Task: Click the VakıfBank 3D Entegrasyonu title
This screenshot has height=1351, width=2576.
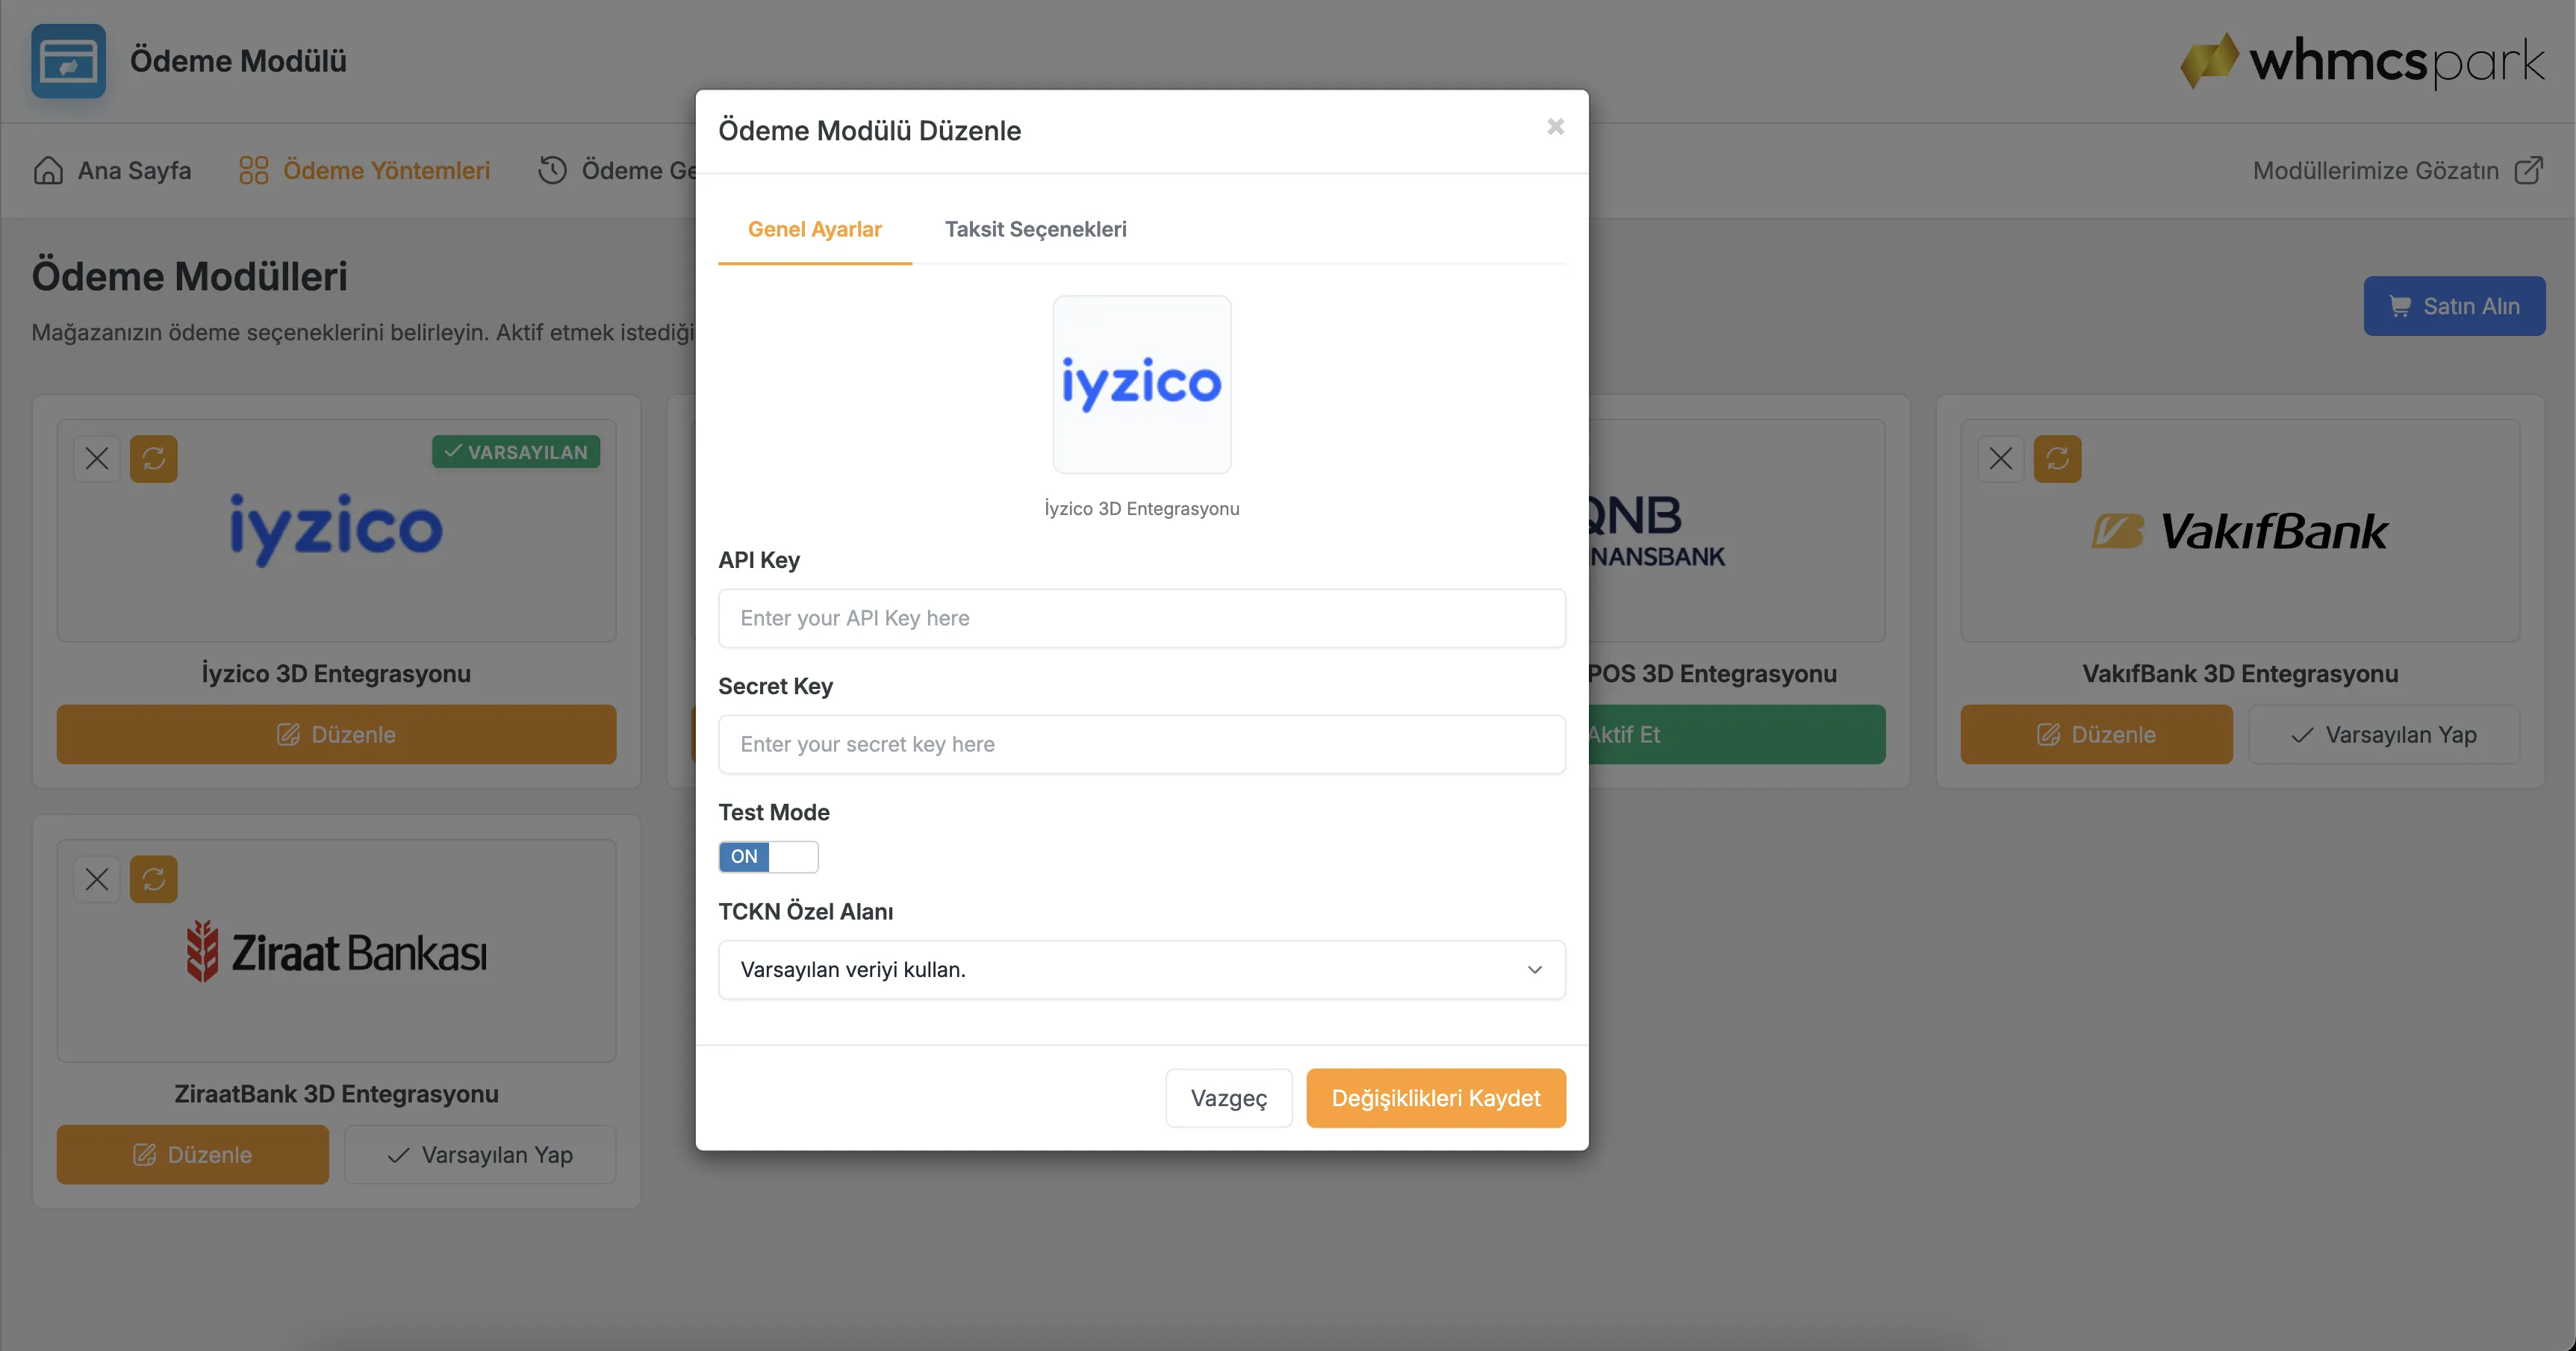Action: click(2239, 674)
